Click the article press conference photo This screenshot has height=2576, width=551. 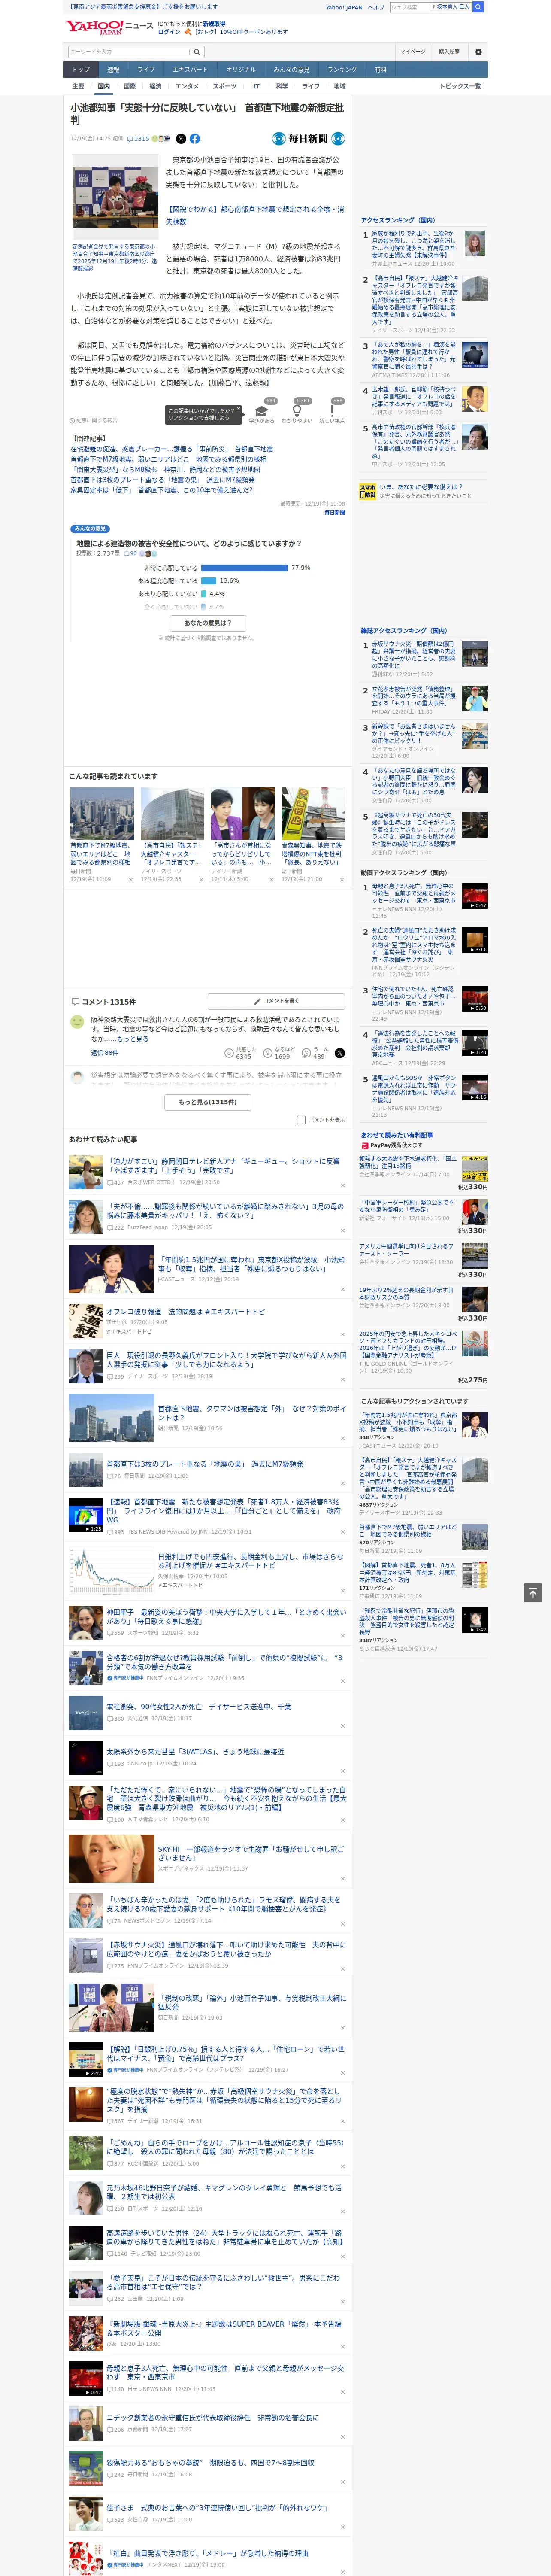[x=115, y=197]
